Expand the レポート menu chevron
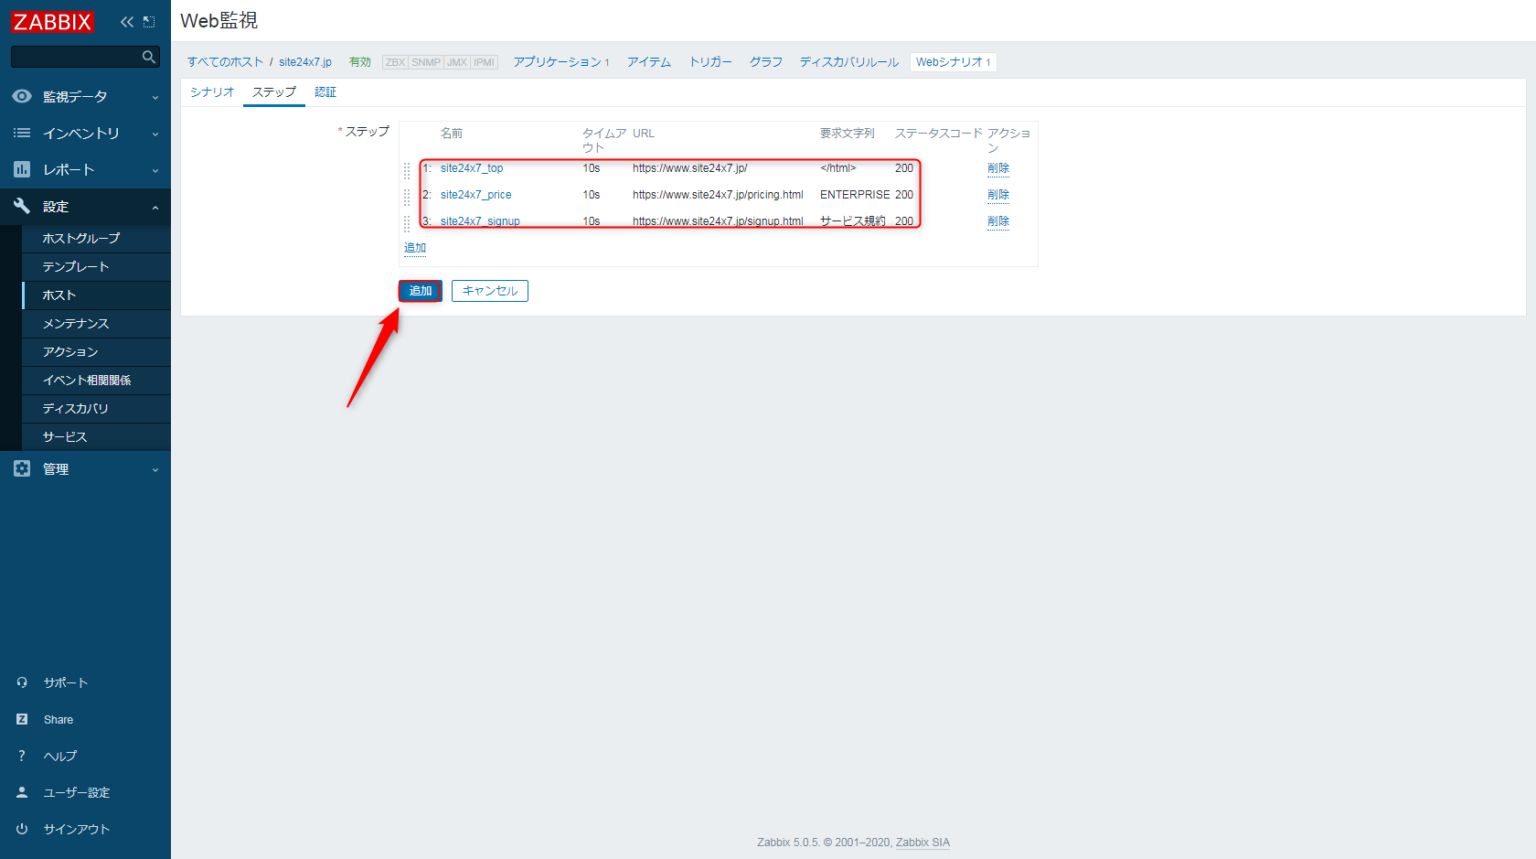This screenshot has width=1536, height=859. coord(156,169)
